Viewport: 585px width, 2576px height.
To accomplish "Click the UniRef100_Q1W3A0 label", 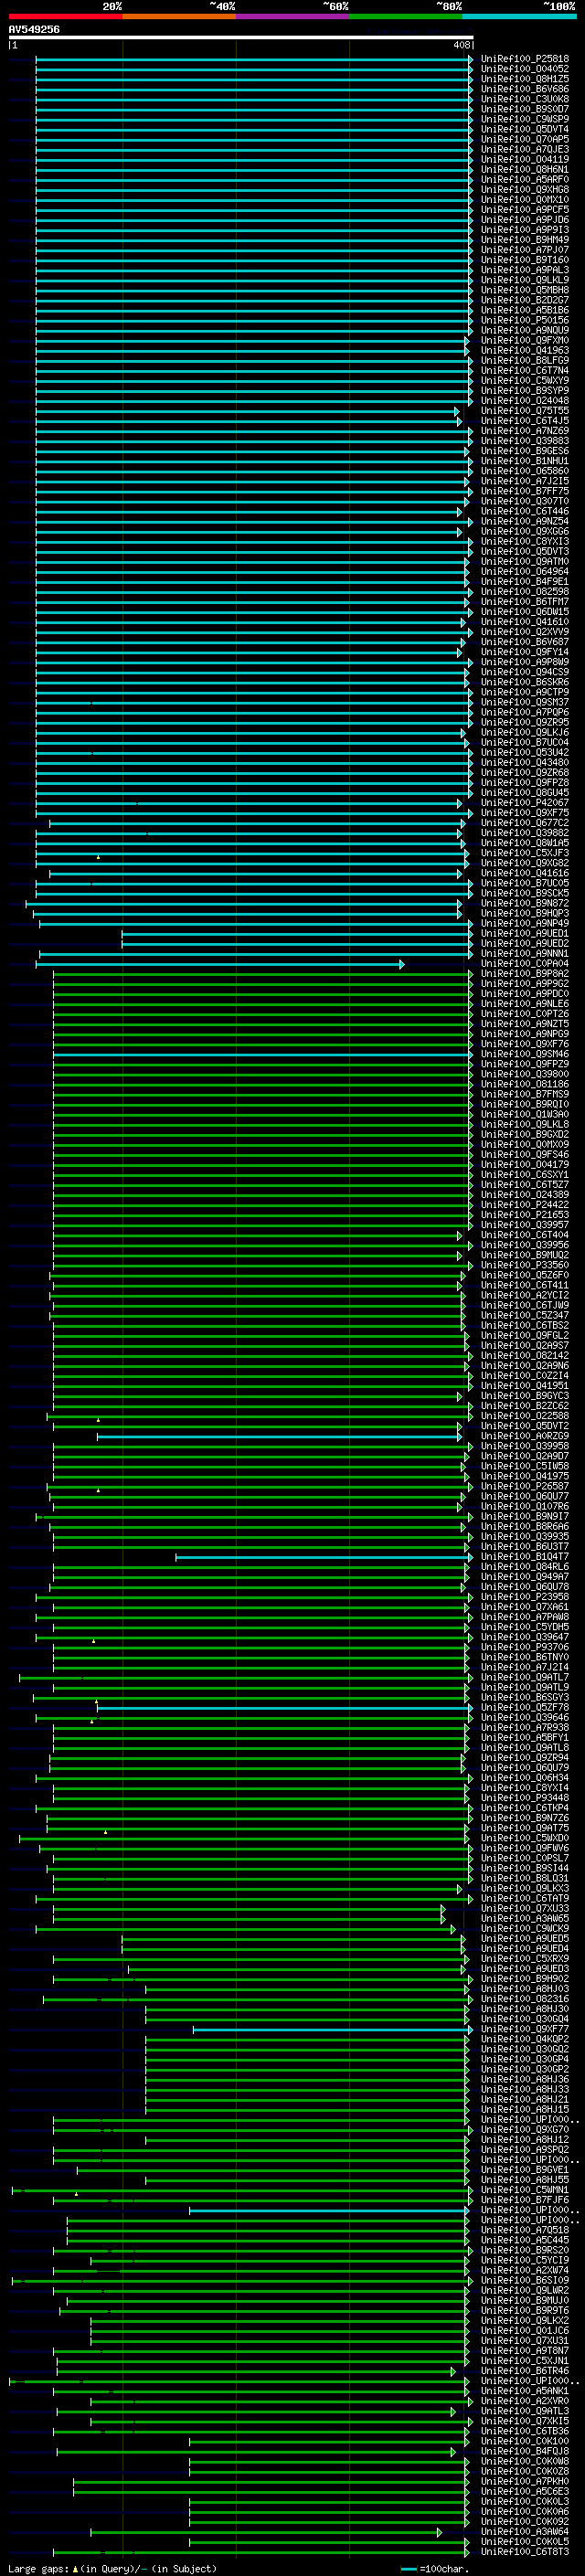I will pyautogui.click(x=524, y=1115).
